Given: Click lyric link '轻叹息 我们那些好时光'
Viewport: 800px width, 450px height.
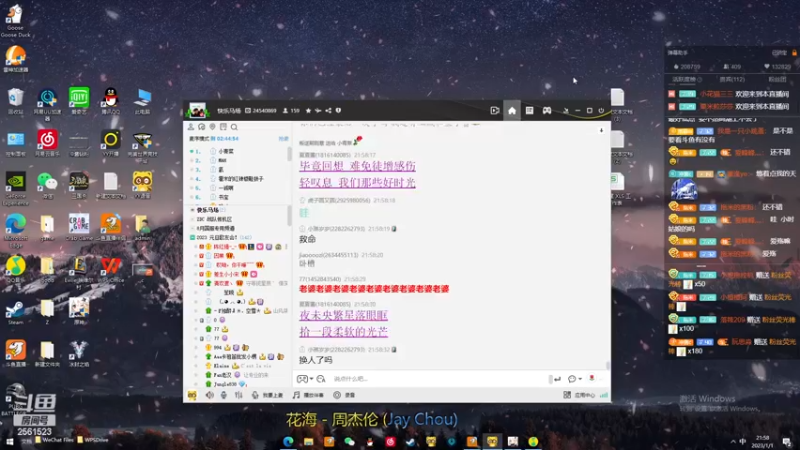Looking at the screenshot, I should click(357, 182).
